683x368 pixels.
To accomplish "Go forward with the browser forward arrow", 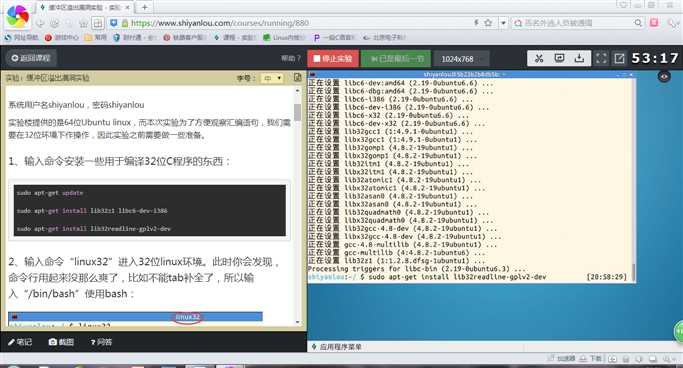I will pos(54,23).
